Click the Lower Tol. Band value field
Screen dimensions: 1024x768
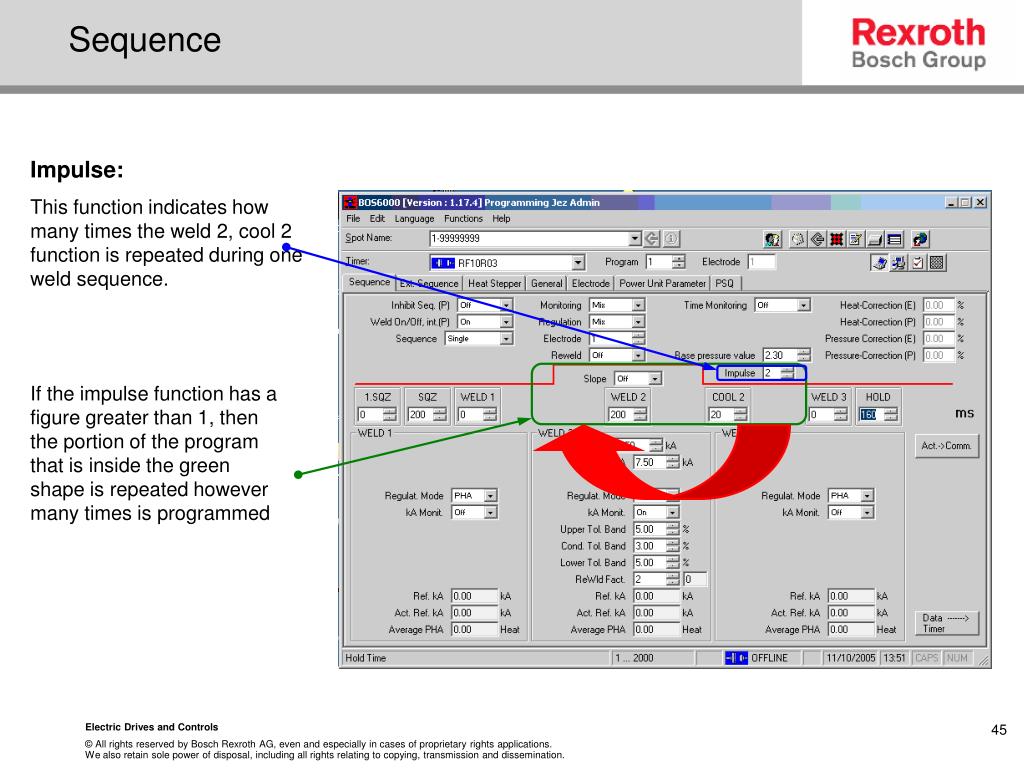[x=650, y=562]
